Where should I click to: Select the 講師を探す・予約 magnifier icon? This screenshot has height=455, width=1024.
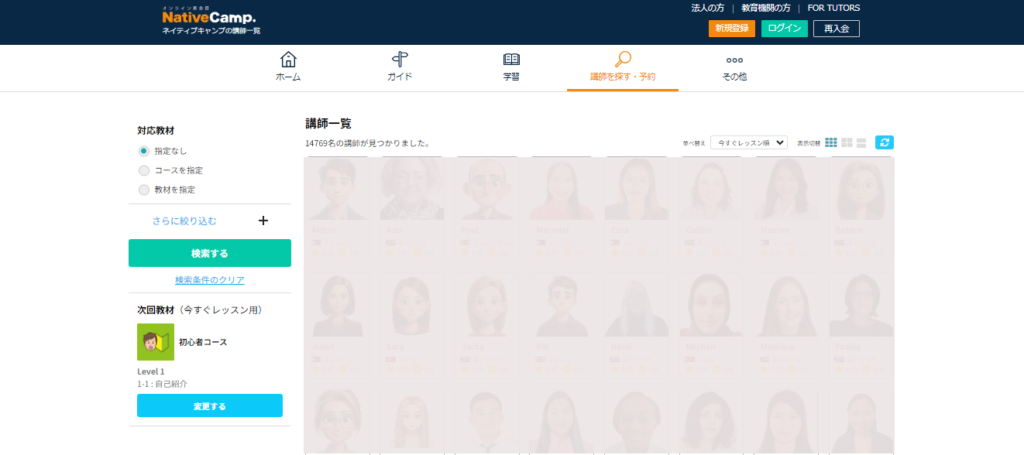pos(623,59)
